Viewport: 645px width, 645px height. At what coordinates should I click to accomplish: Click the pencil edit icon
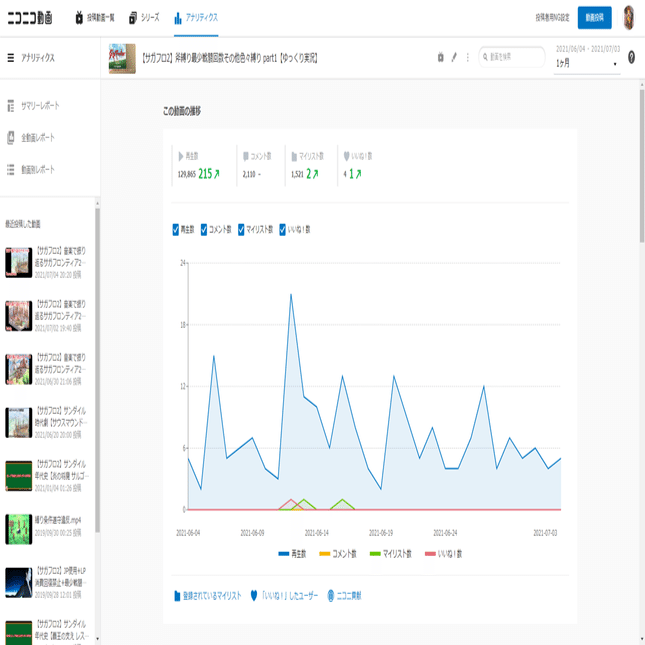pyautogui.click(x=454, y=58)
